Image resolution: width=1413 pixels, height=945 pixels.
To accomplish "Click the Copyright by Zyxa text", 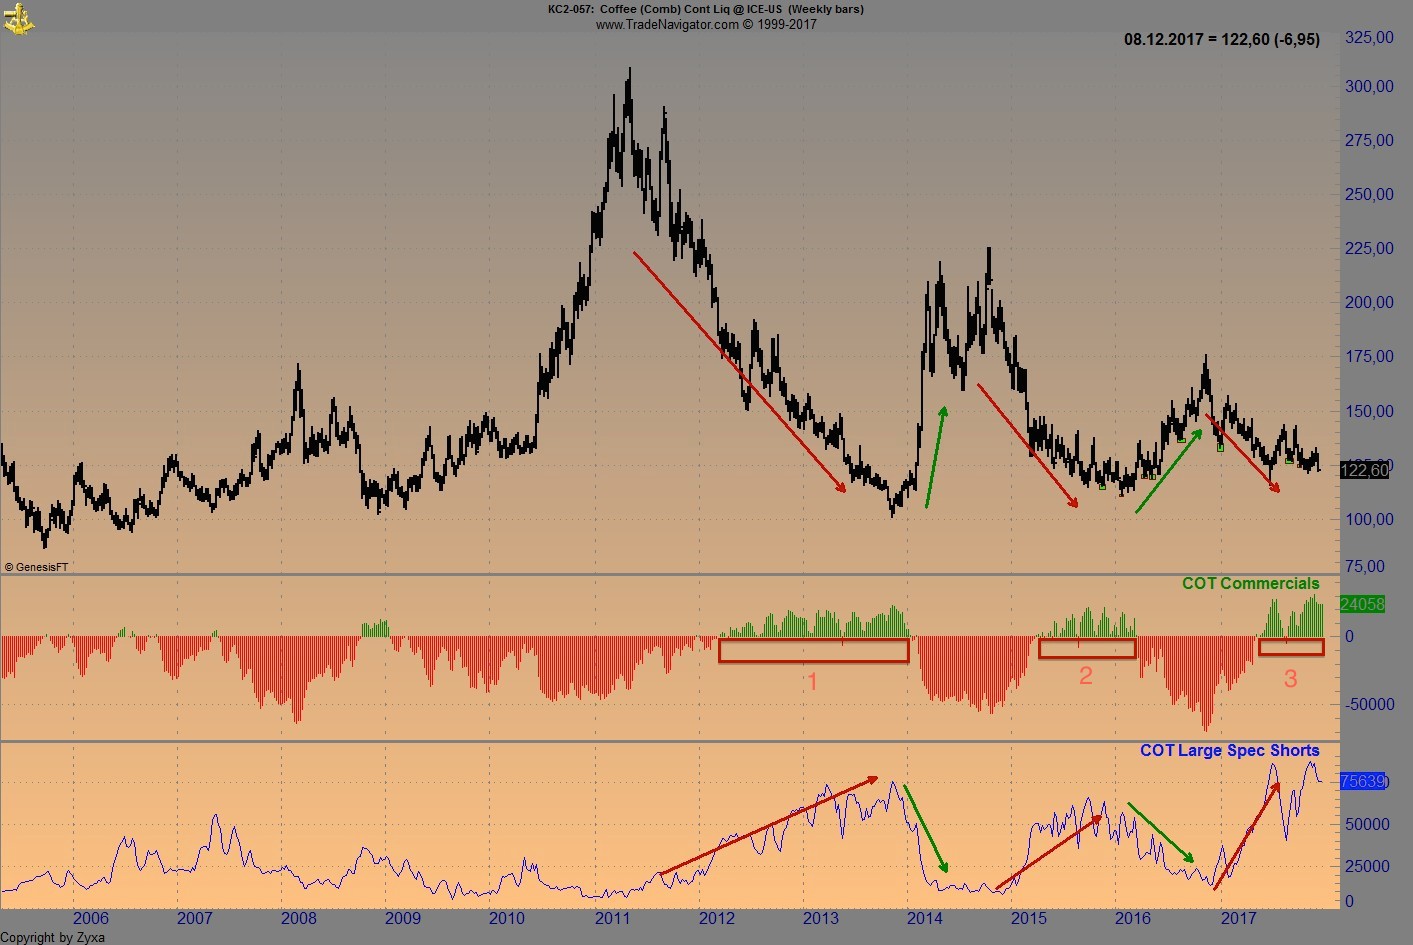I will [x=52, y=937].
